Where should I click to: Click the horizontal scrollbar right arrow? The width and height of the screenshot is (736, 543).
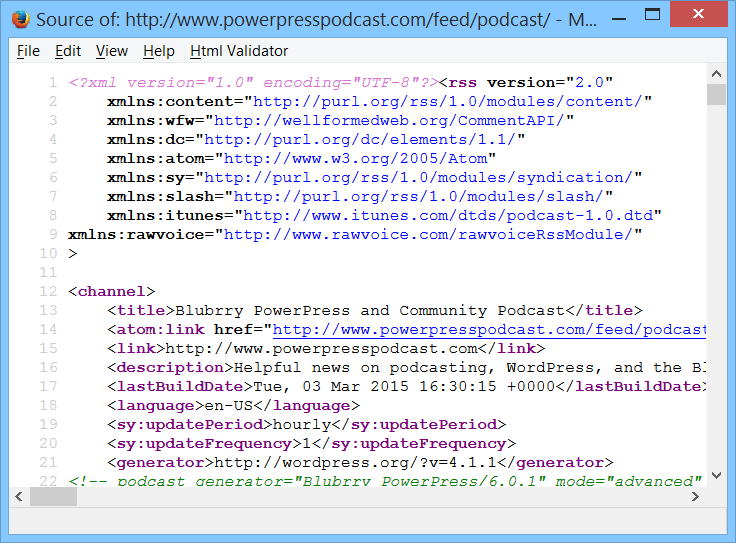point(696,497)
